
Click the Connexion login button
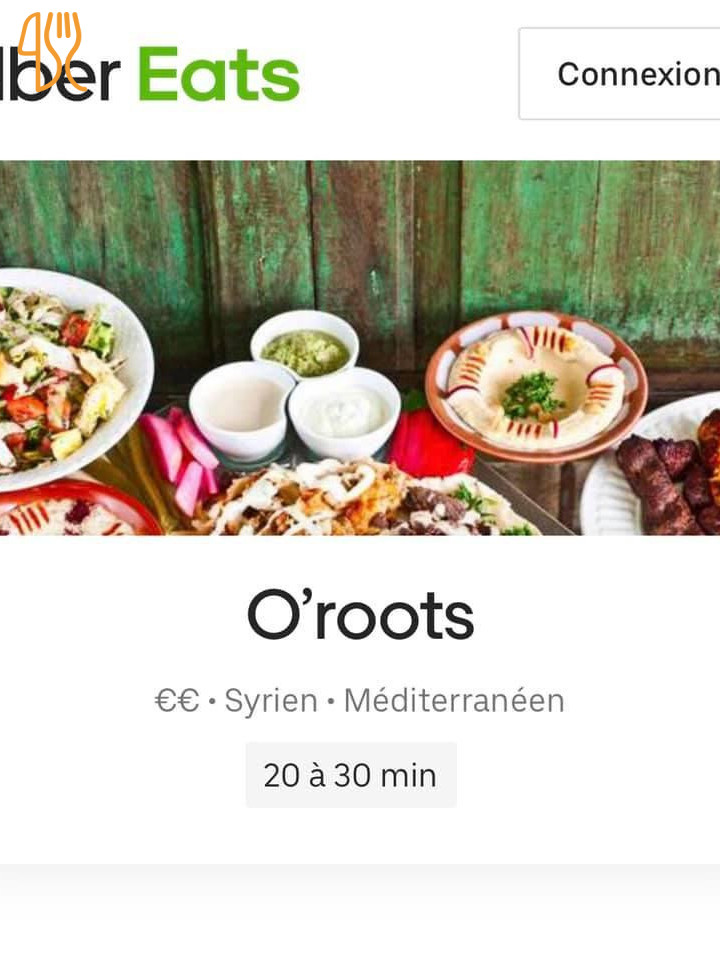620,73
